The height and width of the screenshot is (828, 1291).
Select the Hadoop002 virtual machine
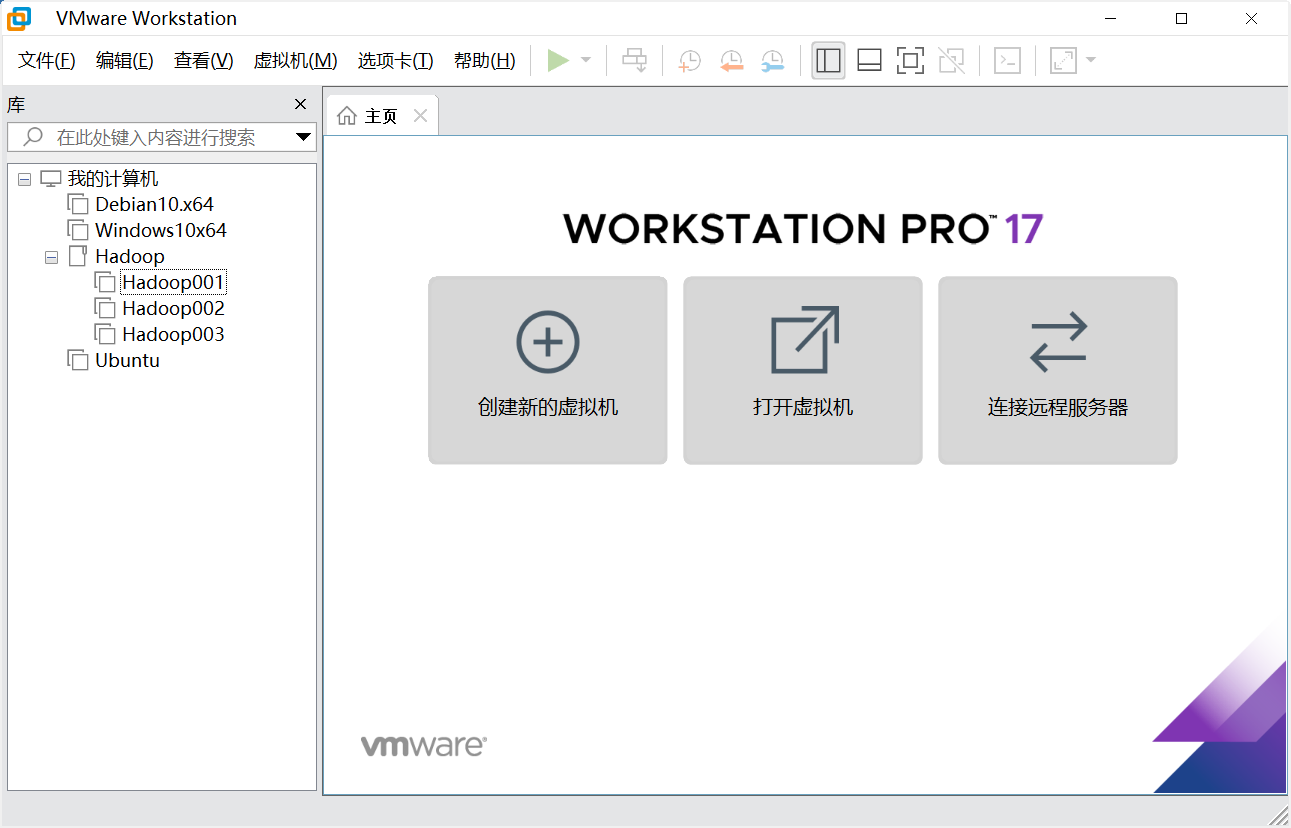(173, 308)
